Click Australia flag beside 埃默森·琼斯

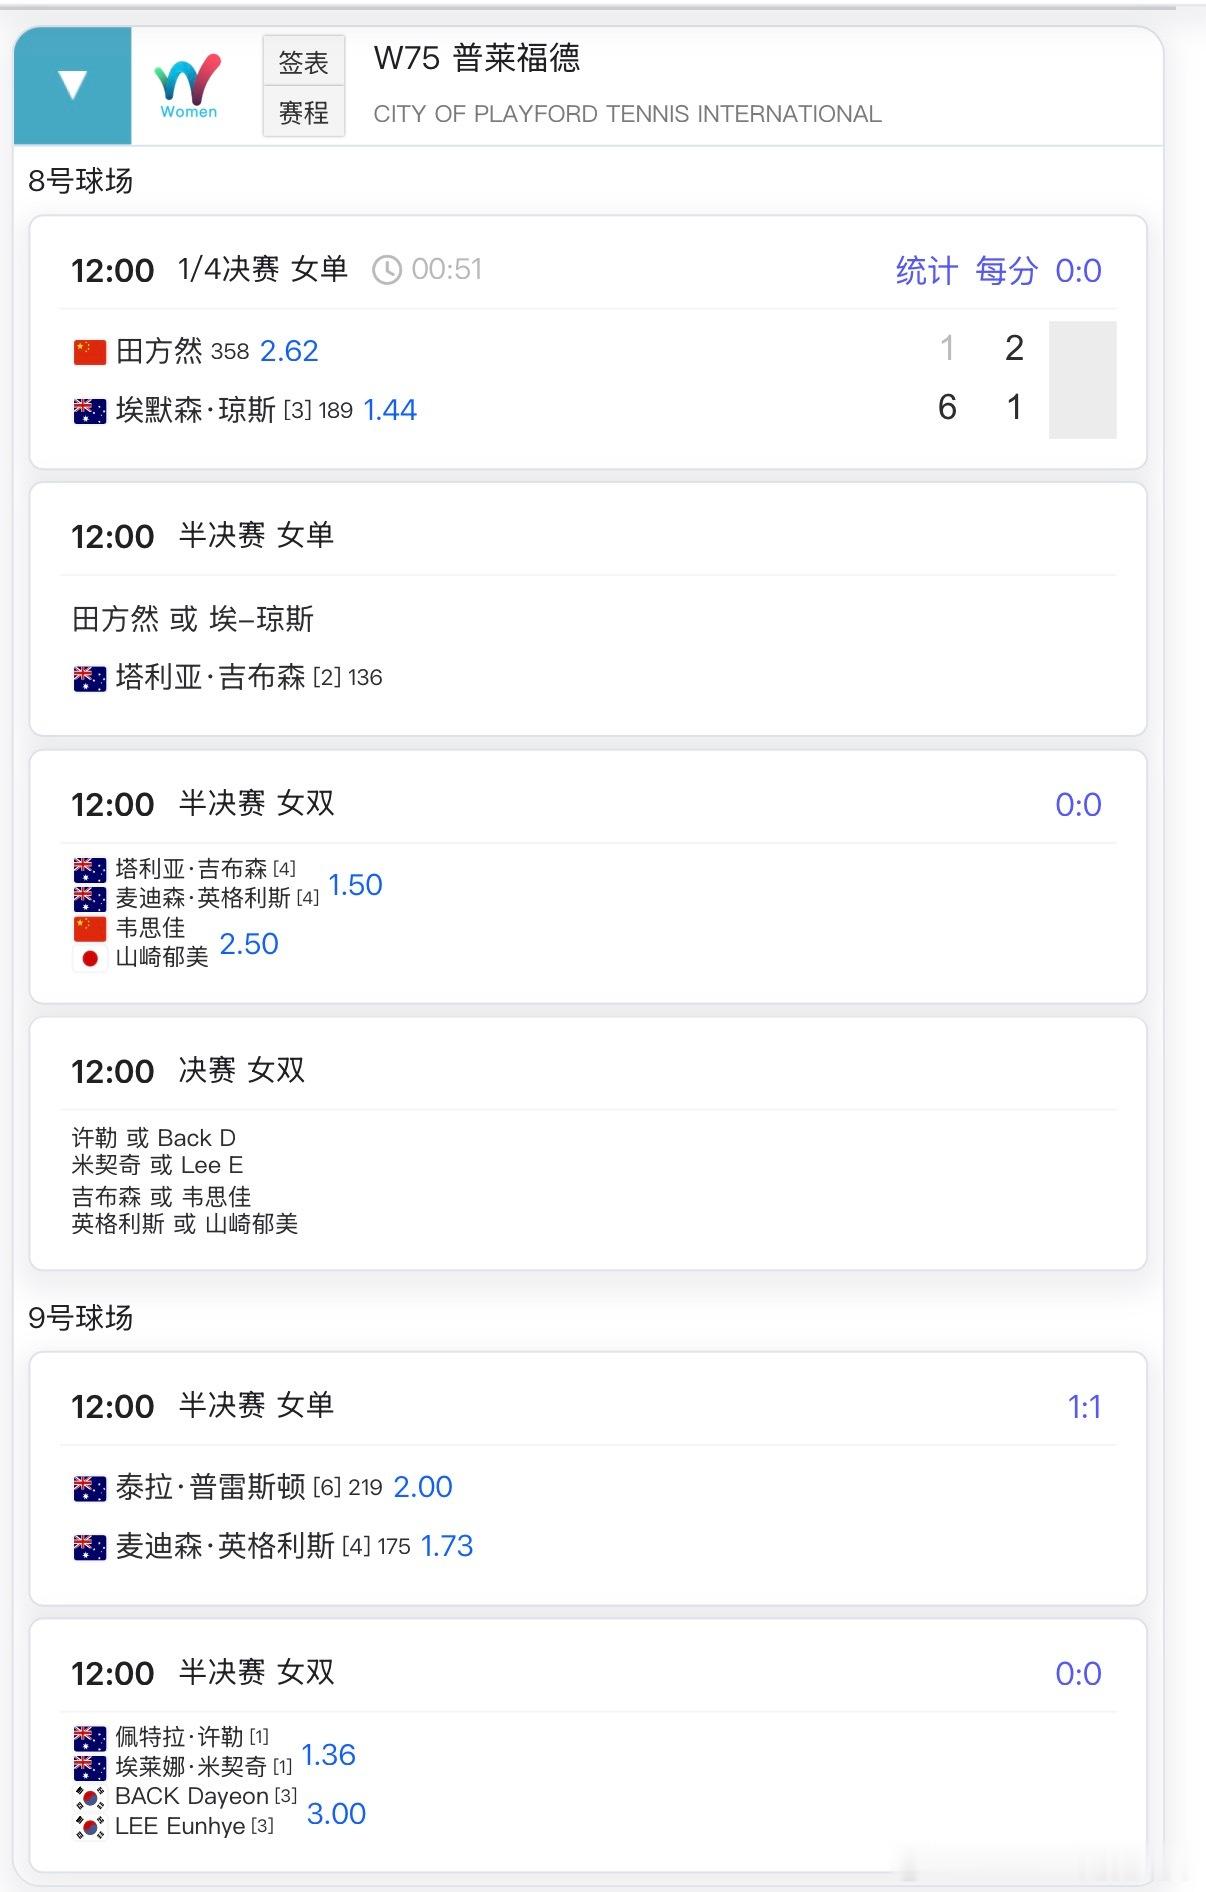coord(90,411)
